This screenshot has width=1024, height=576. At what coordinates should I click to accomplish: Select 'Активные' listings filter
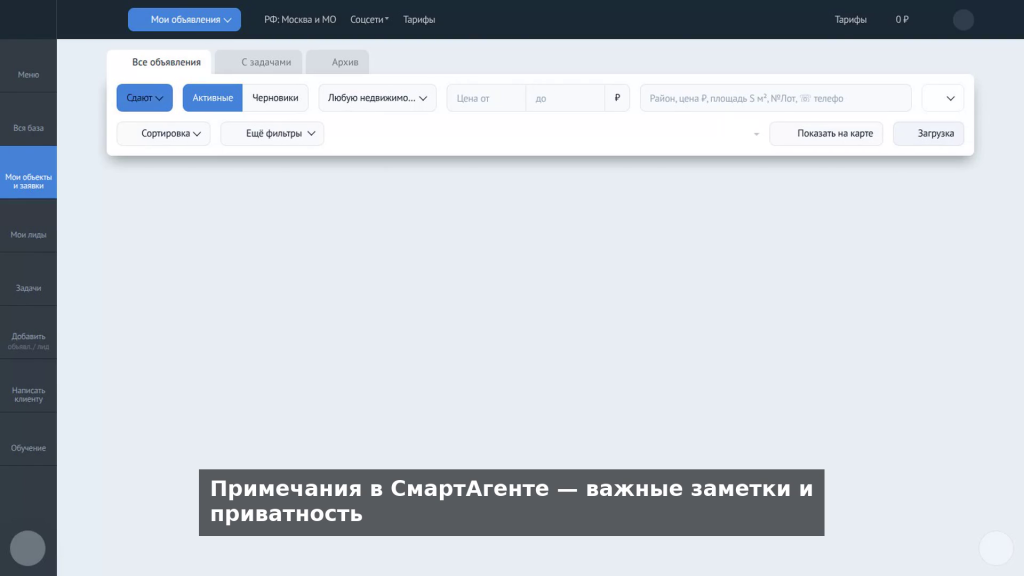pos(212,98)
